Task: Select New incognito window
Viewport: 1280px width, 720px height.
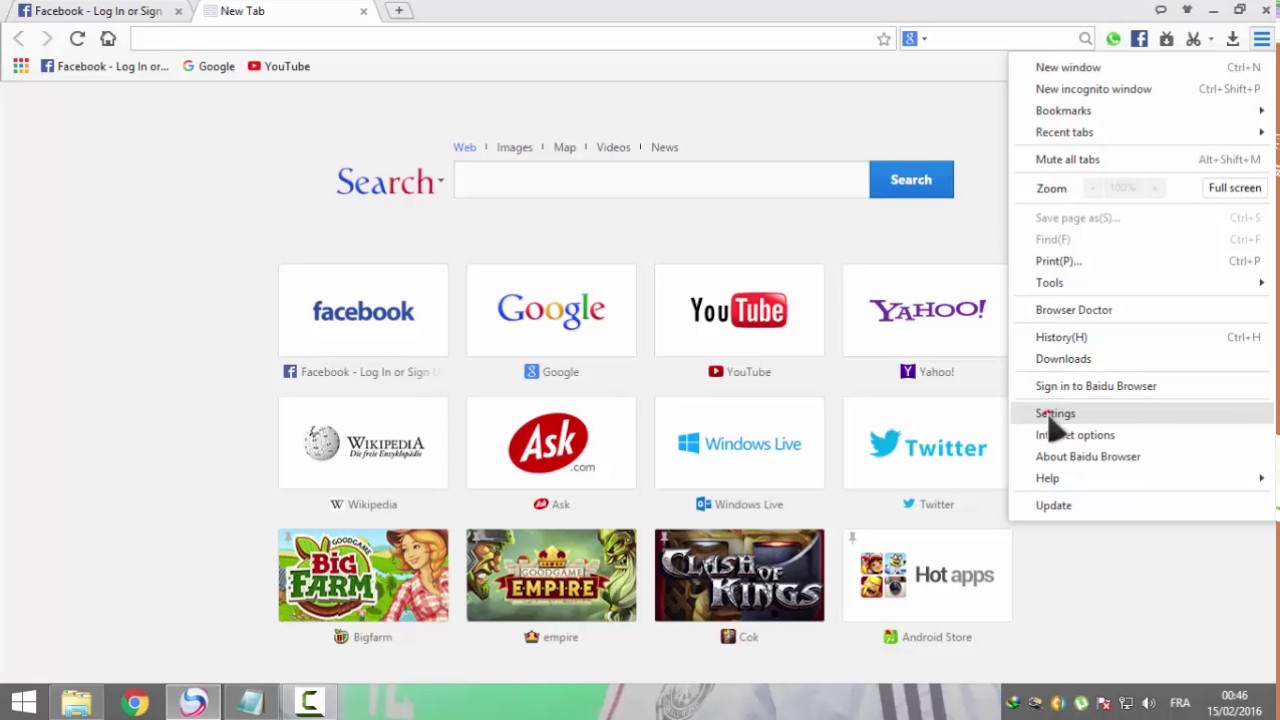Action: (x=1142, y=89)
